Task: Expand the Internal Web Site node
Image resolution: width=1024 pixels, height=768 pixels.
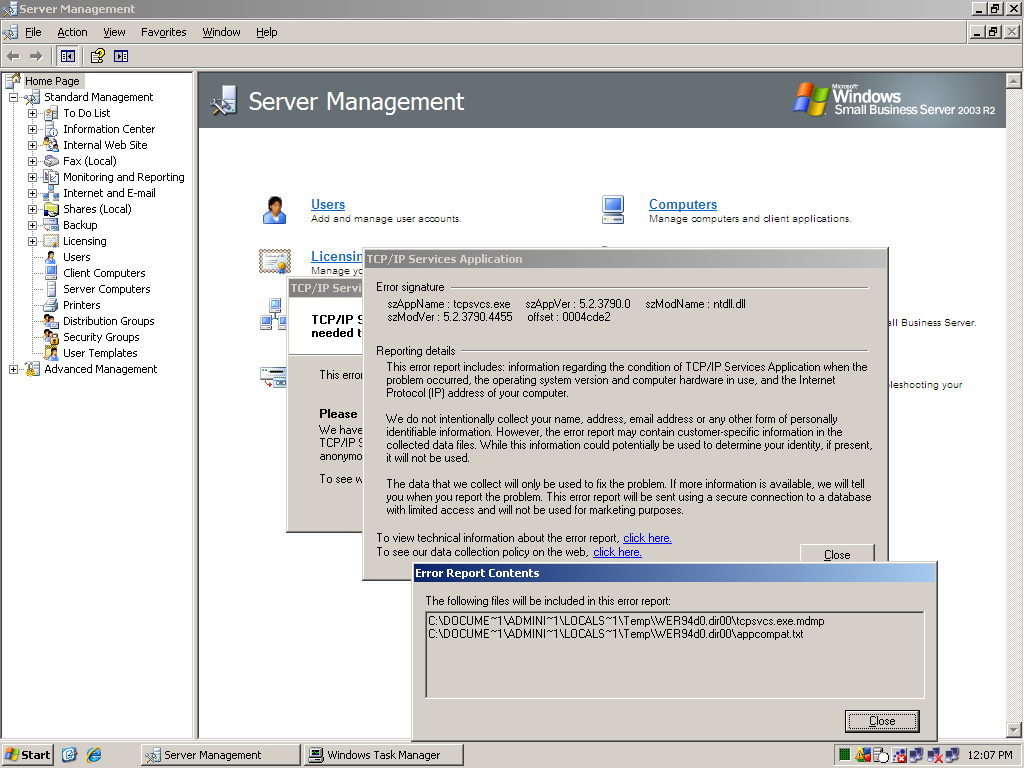Action: (x=32, y=145)
